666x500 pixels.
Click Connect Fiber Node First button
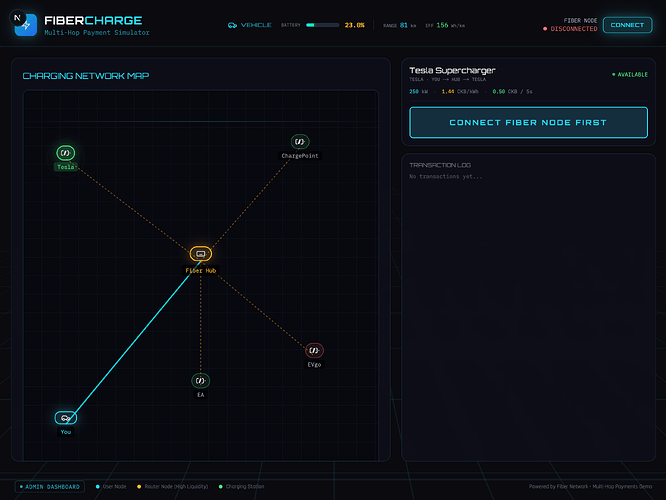pyautogui.click(x=528, y=122)
